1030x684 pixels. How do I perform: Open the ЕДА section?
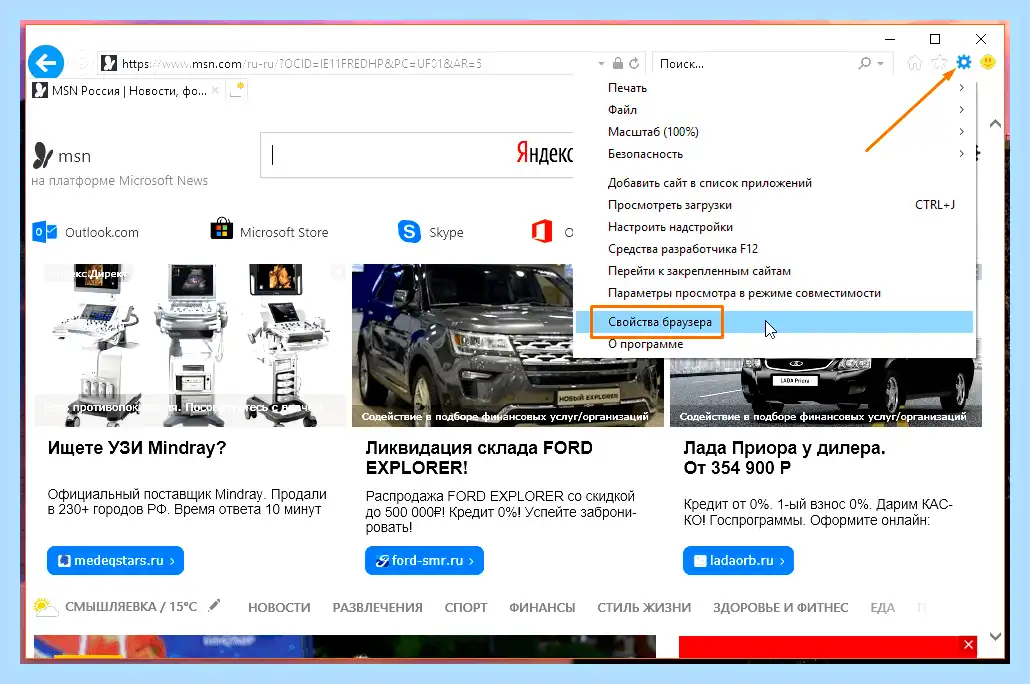[x=882, y=608]
